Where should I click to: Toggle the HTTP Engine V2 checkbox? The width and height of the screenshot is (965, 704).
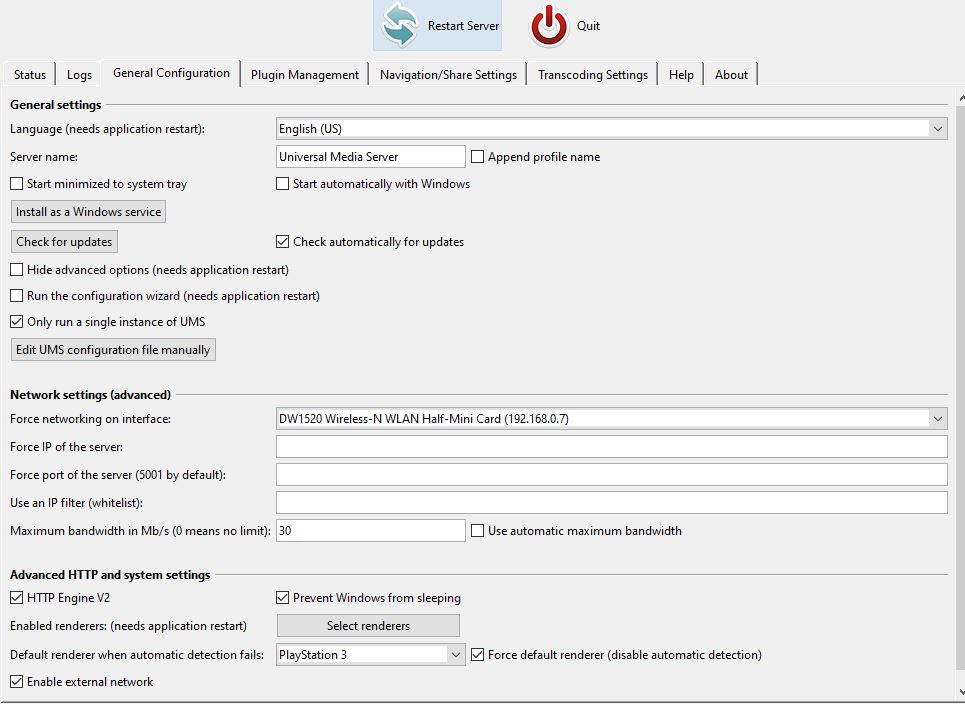coord(17,598)
